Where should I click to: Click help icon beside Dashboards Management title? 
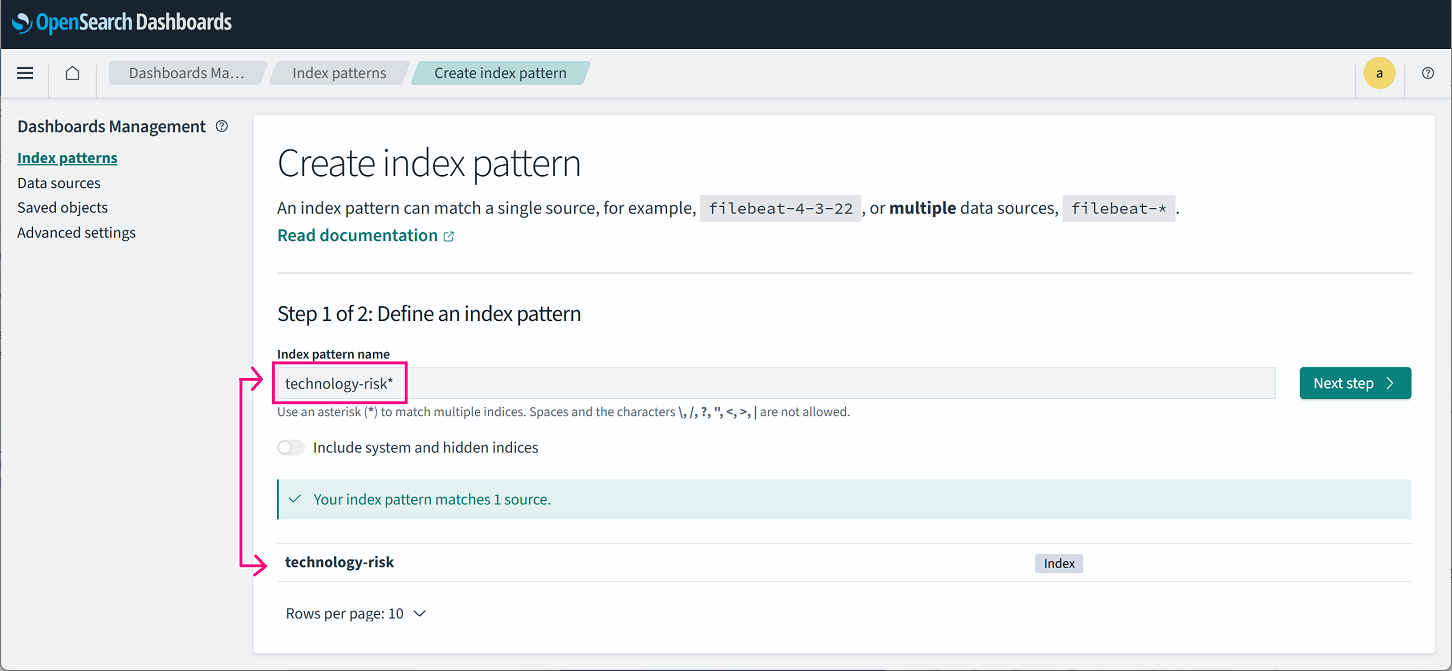click(222, 126)
